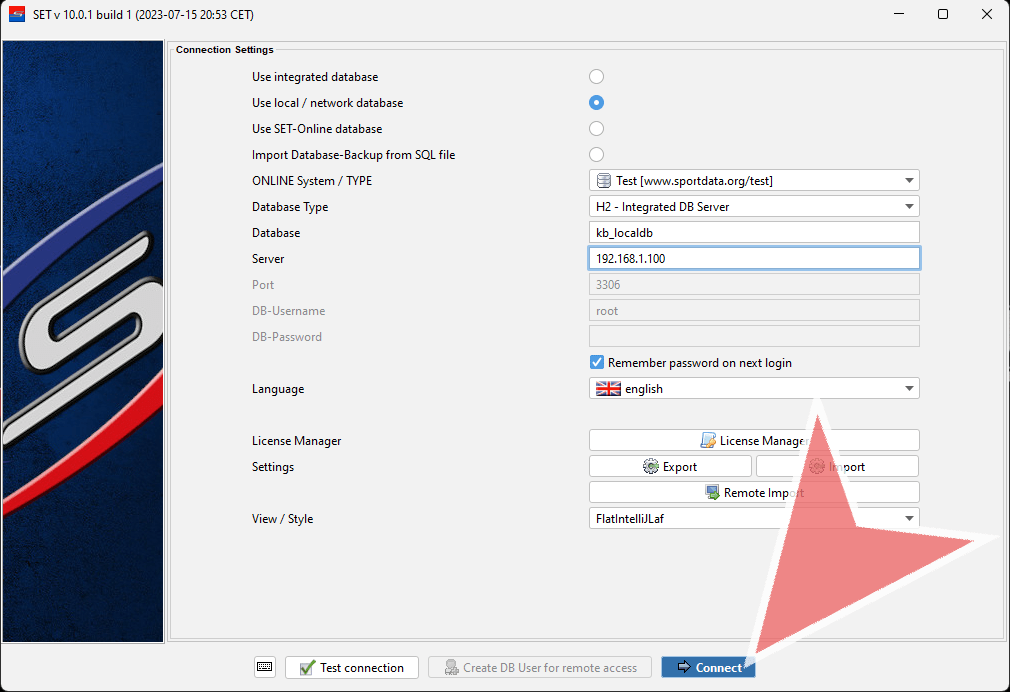
Task: Expand the View / Style dropdown
Action: tap(754, 519)
